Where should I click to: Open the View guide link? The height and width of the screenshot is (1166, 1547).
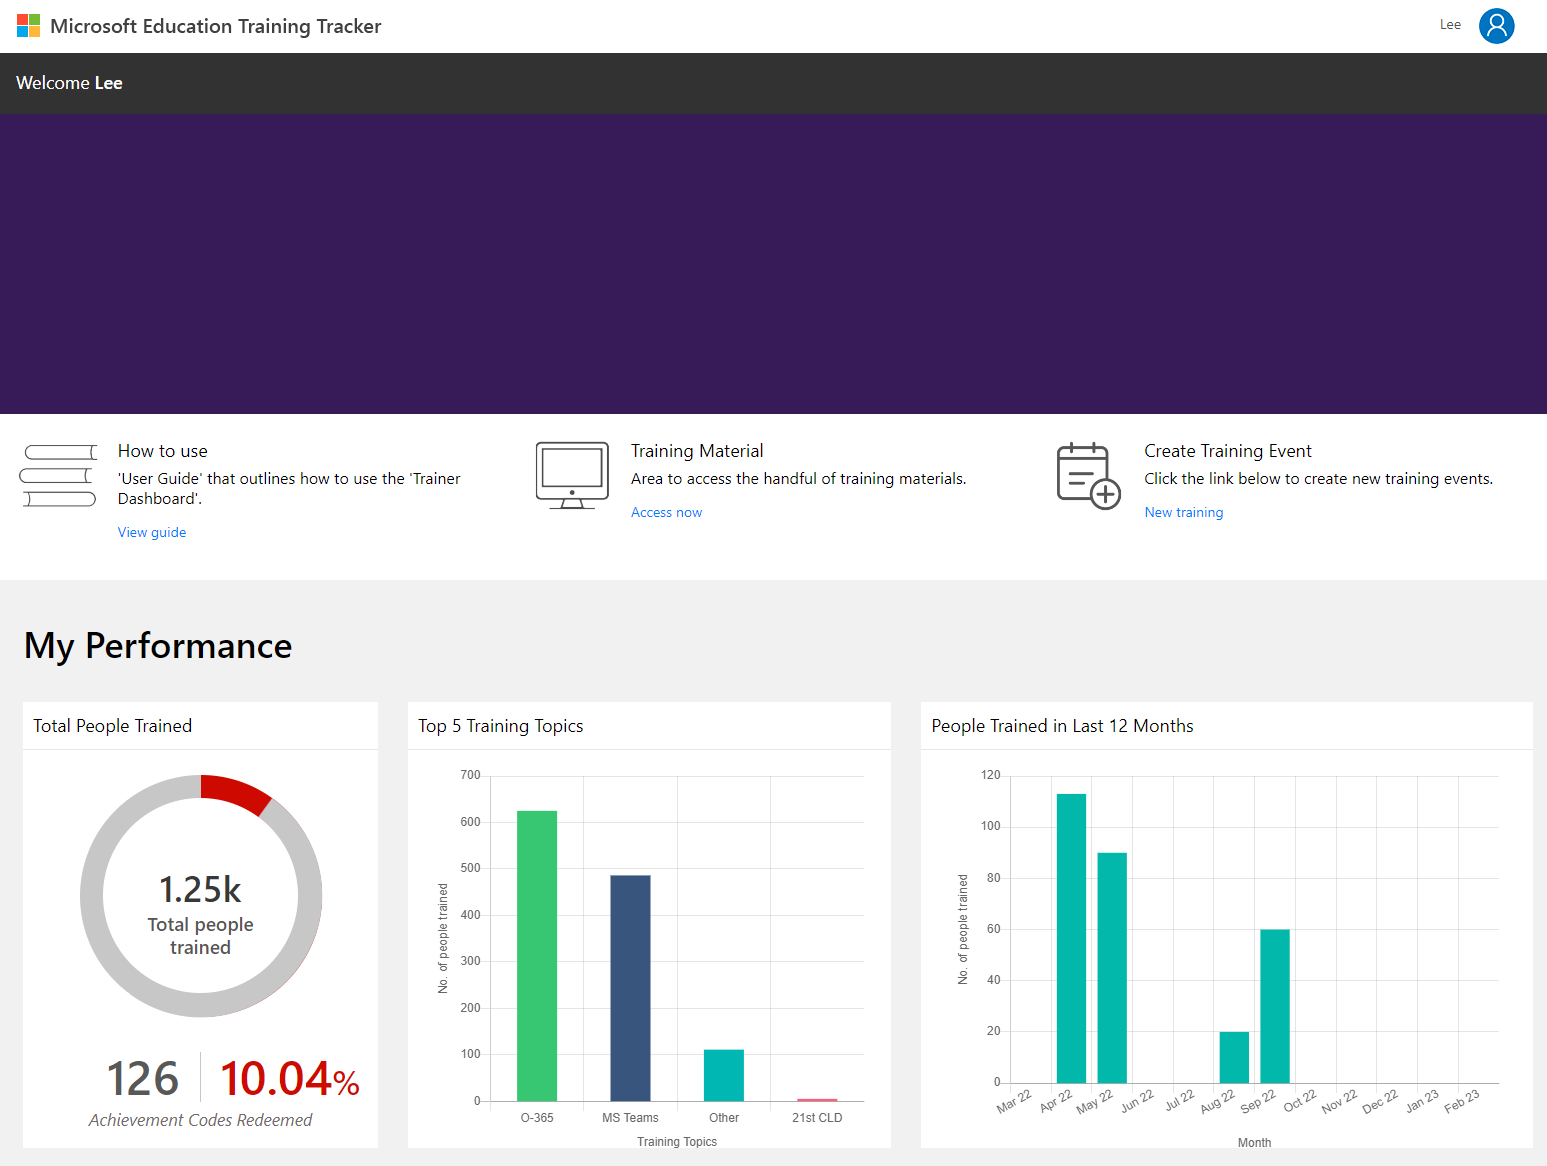click(152, 532)
